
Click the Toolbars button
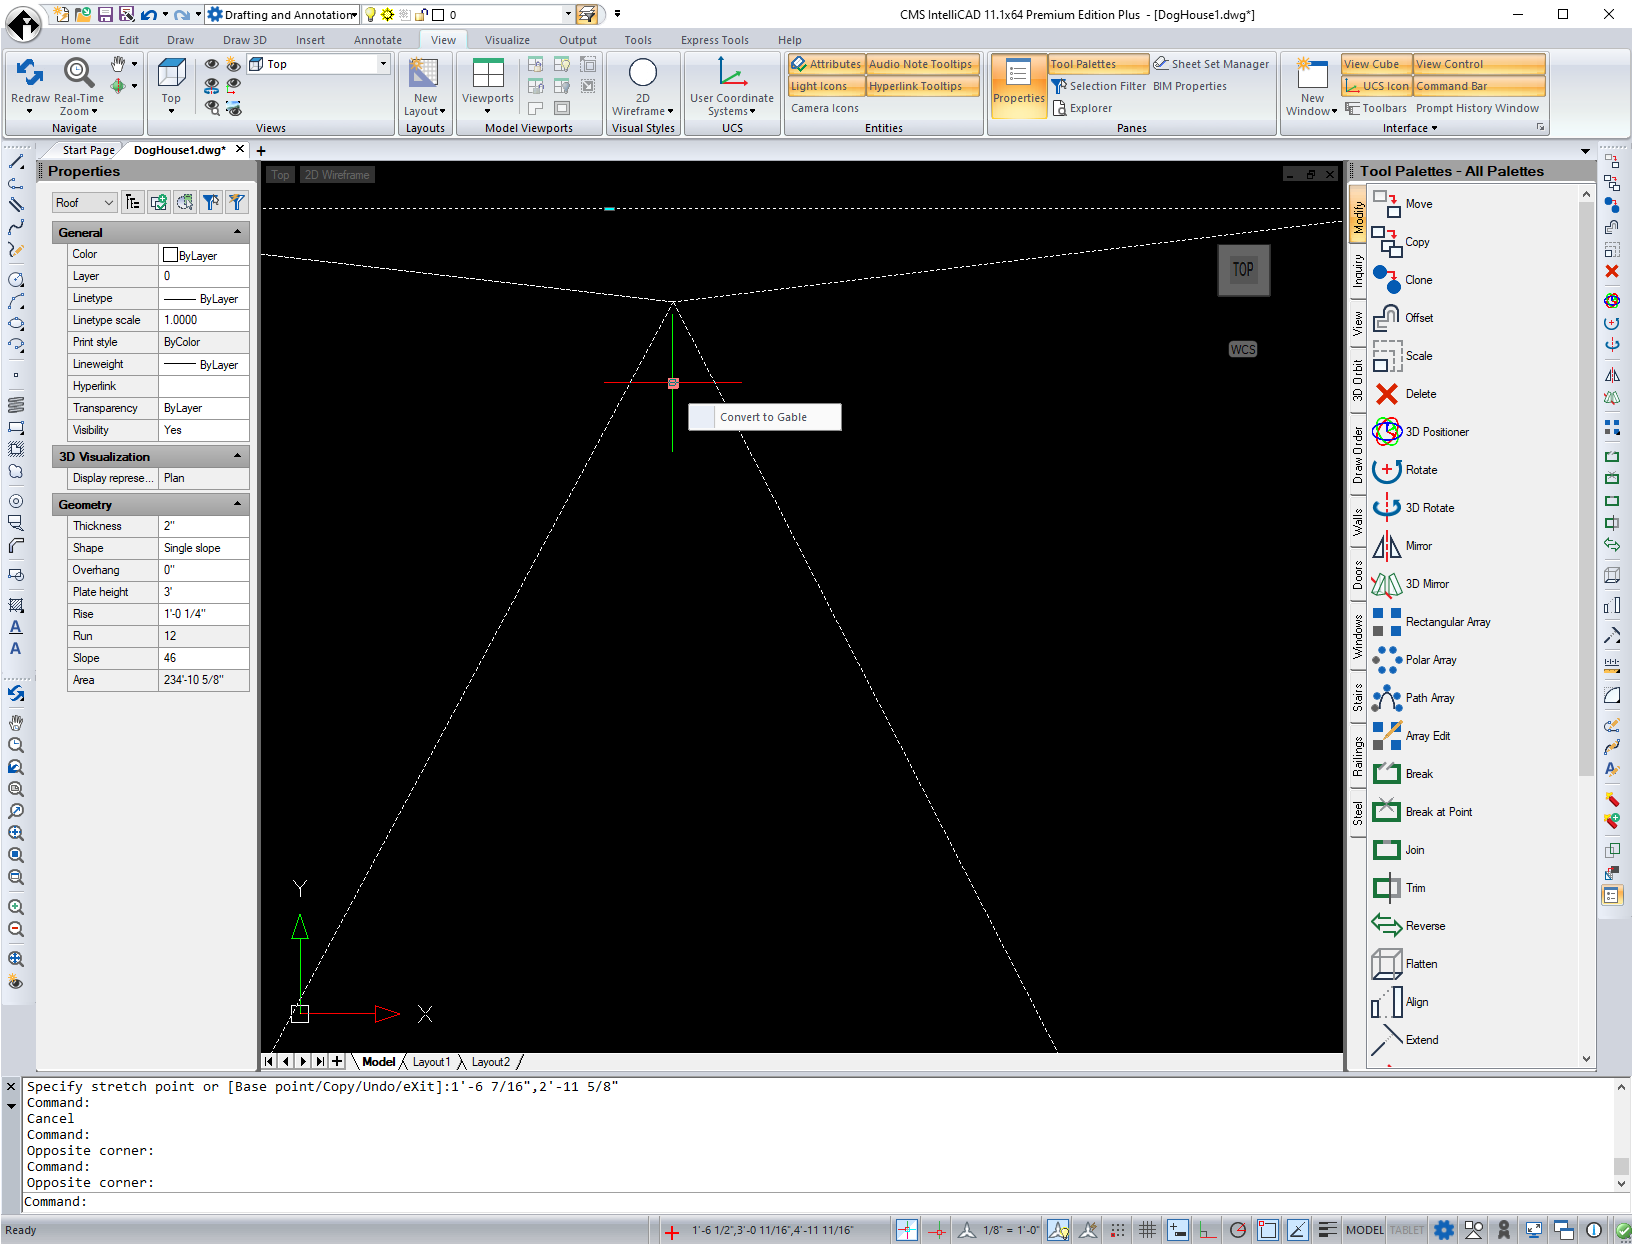point(1376,108)
